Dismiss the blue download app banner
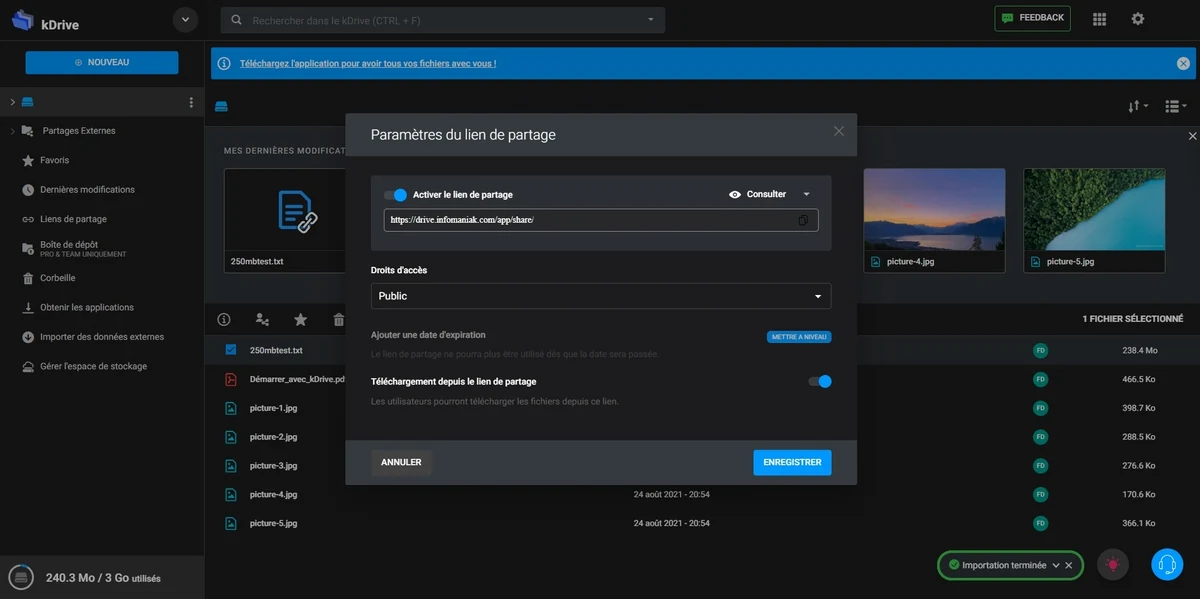The image size is (1200, 599). pyautogui.click(x=1183, y=63)
